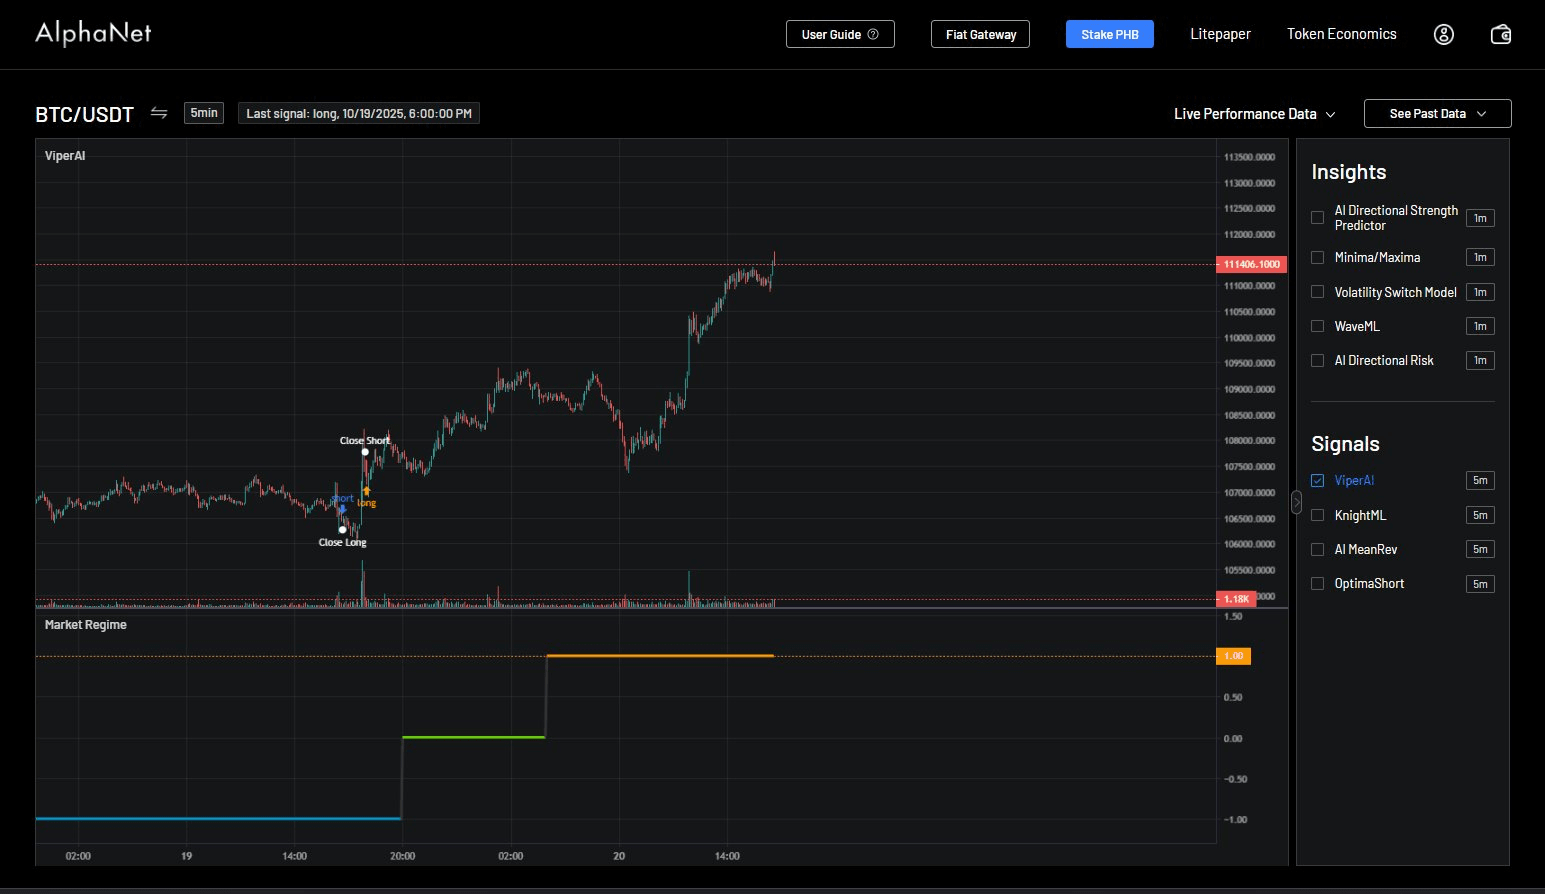The height and width of the screenshot is (894, 1545).
Task: Click the orange long signal arrow
Action: coord(367,491)
